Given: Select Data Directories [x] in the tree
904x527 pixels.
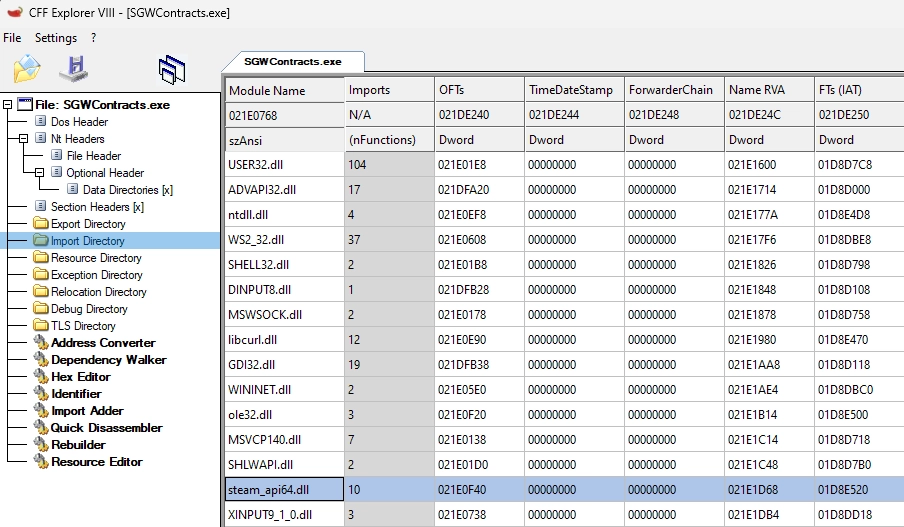Looking at the screenshot, I should click(x=128, y=189).
